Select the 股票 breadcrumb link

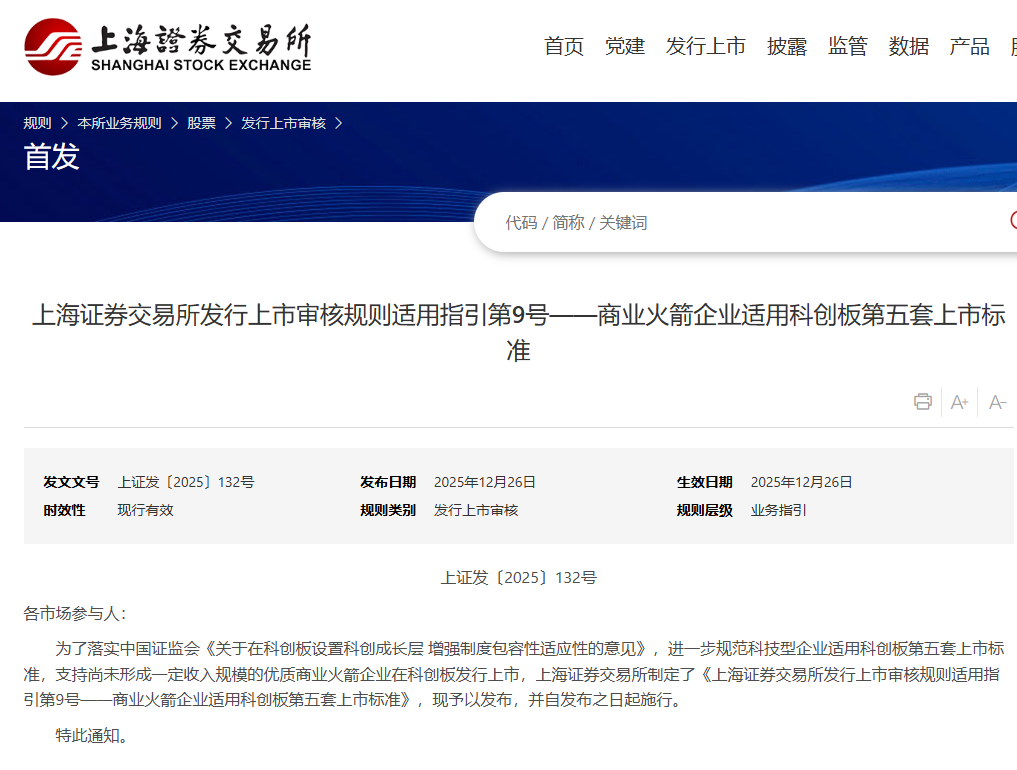point(201,123)
